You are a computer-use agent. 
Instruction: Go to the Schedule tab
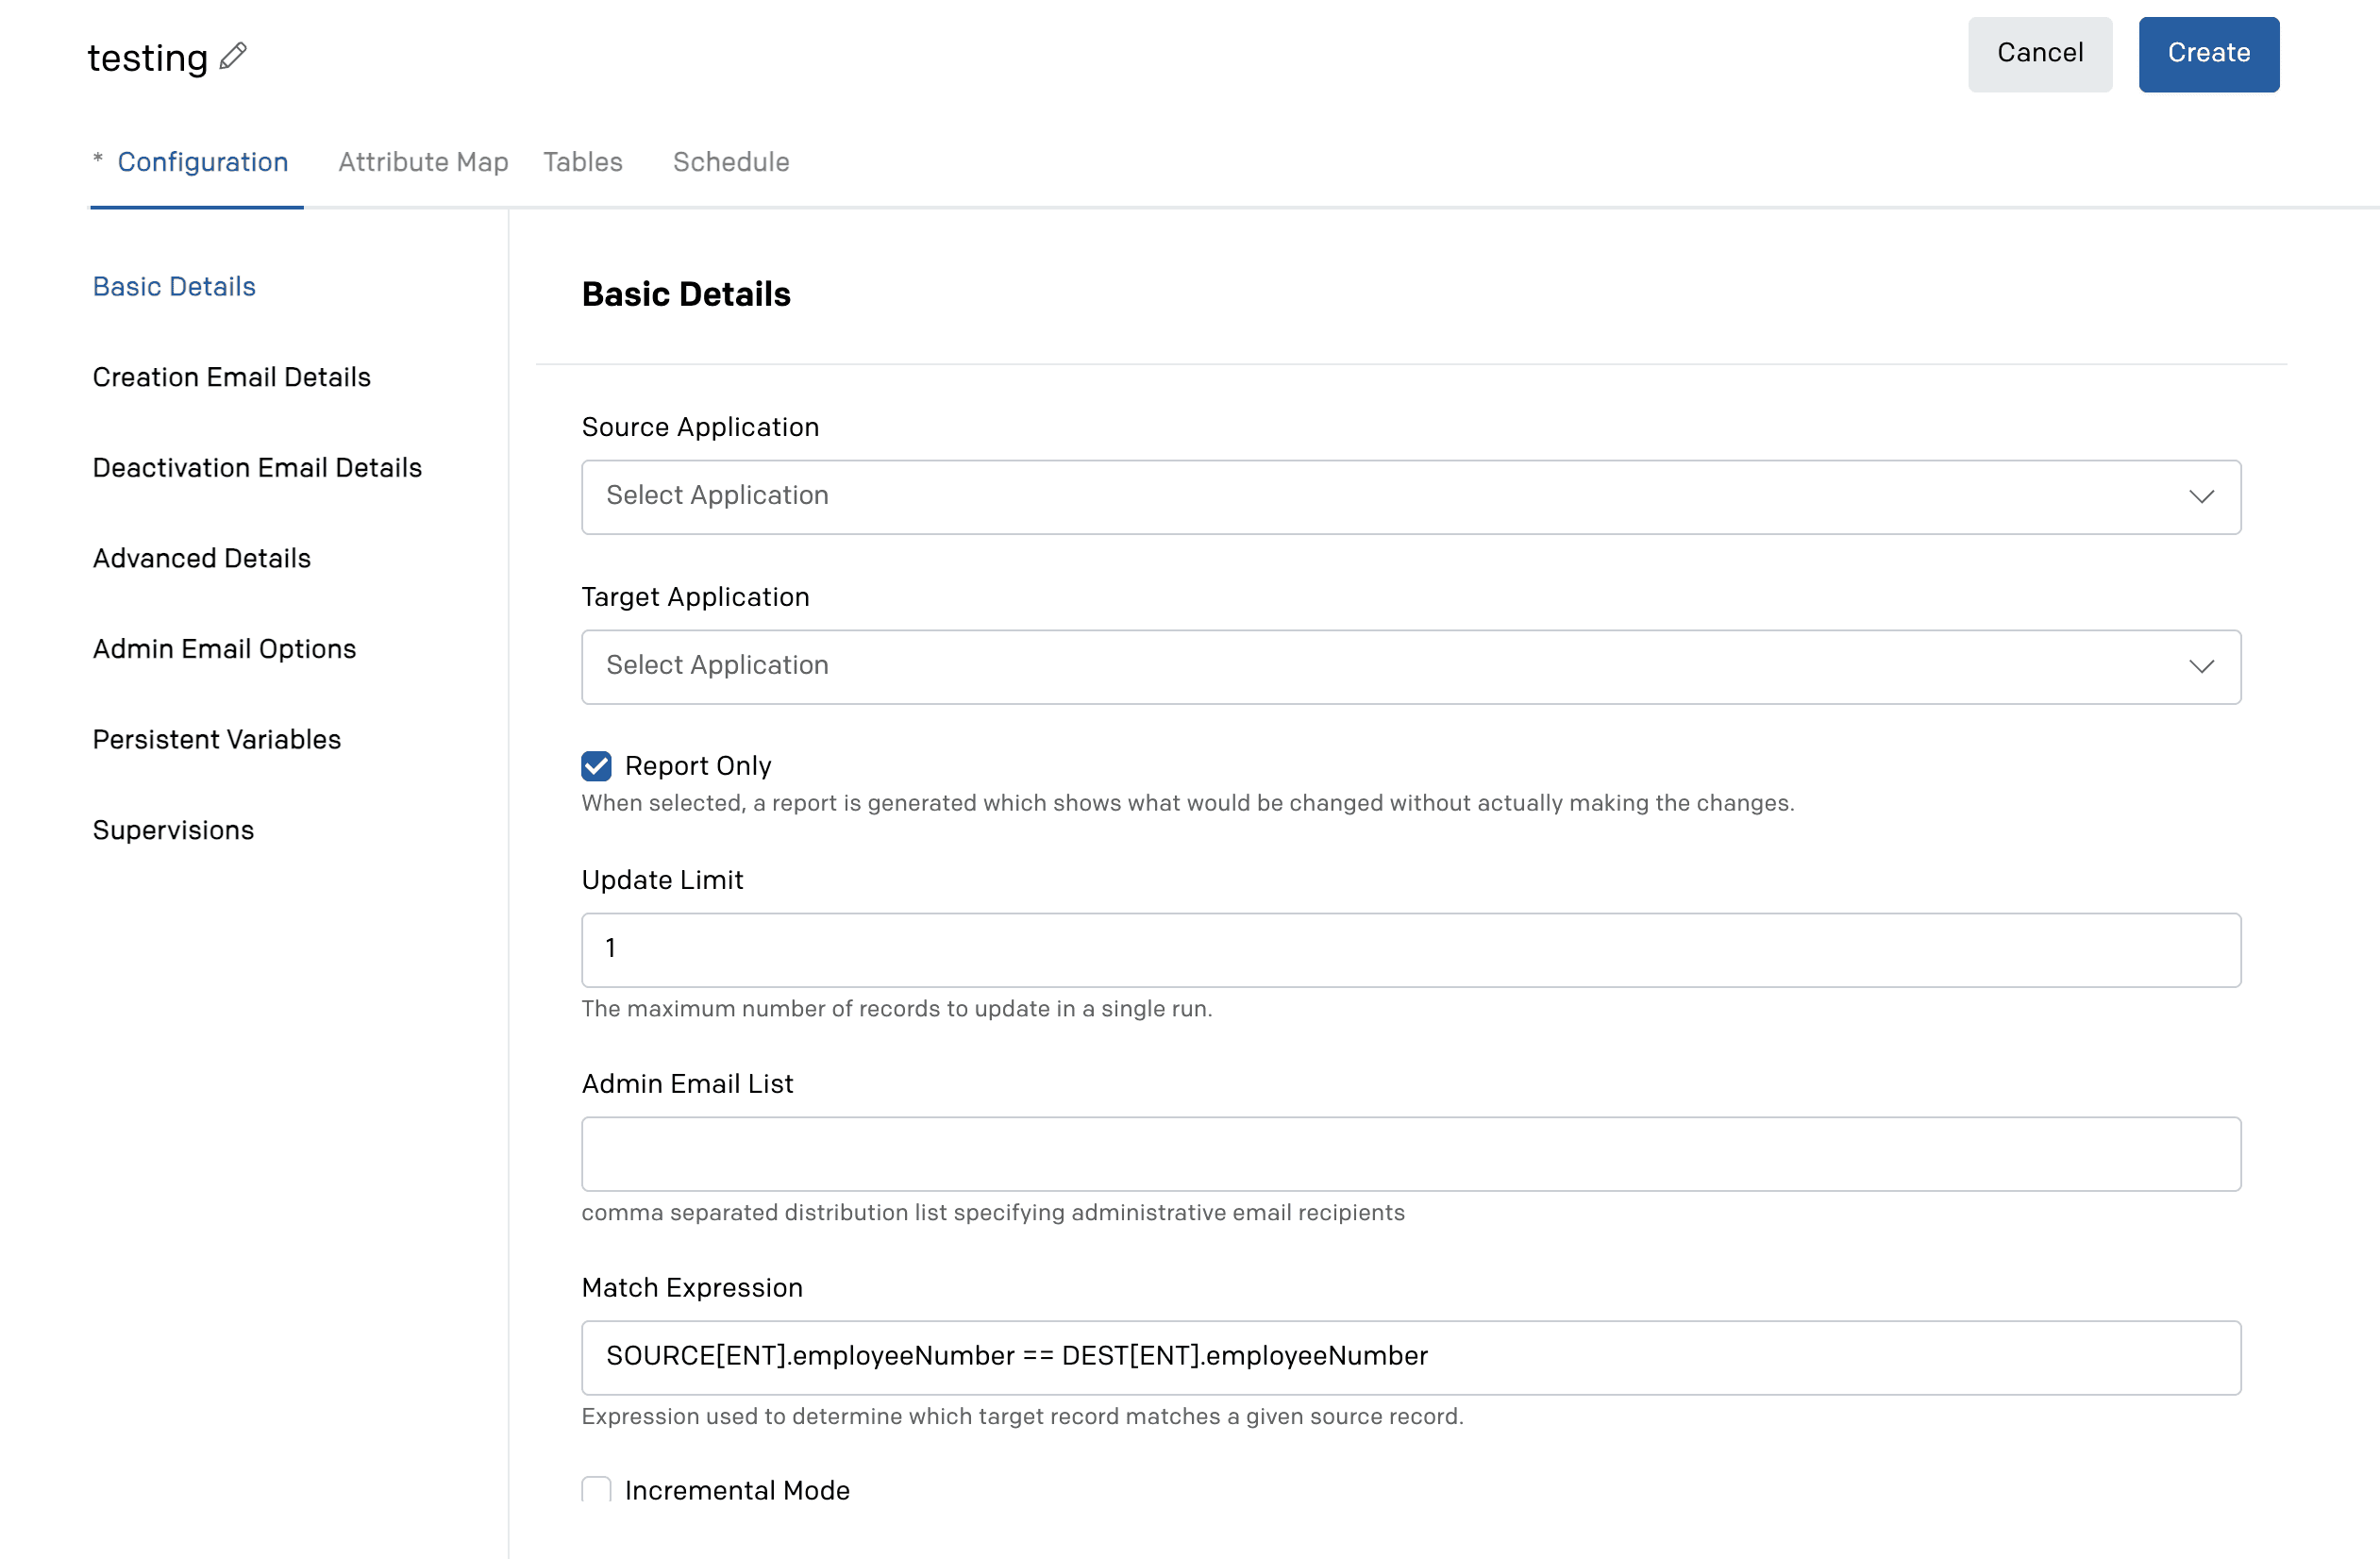731,162
